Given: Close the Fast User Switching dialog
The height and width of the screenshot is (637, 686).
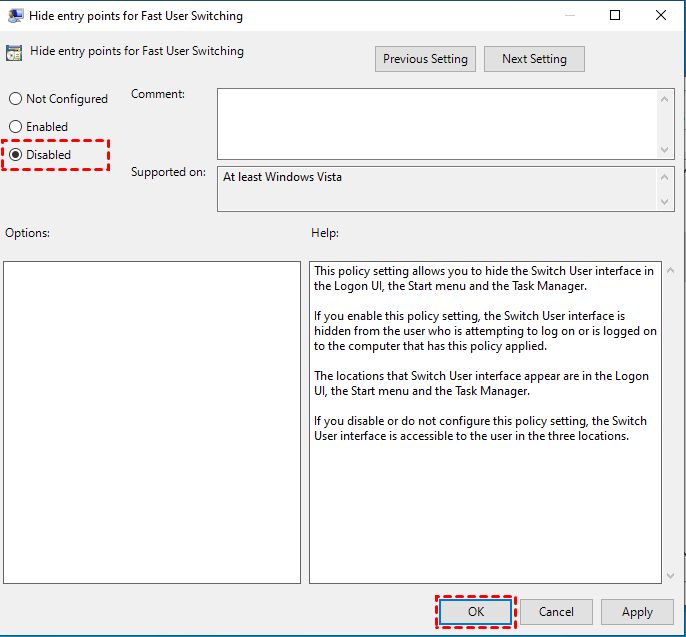Looking at the screenshot, I should (660, 16).
